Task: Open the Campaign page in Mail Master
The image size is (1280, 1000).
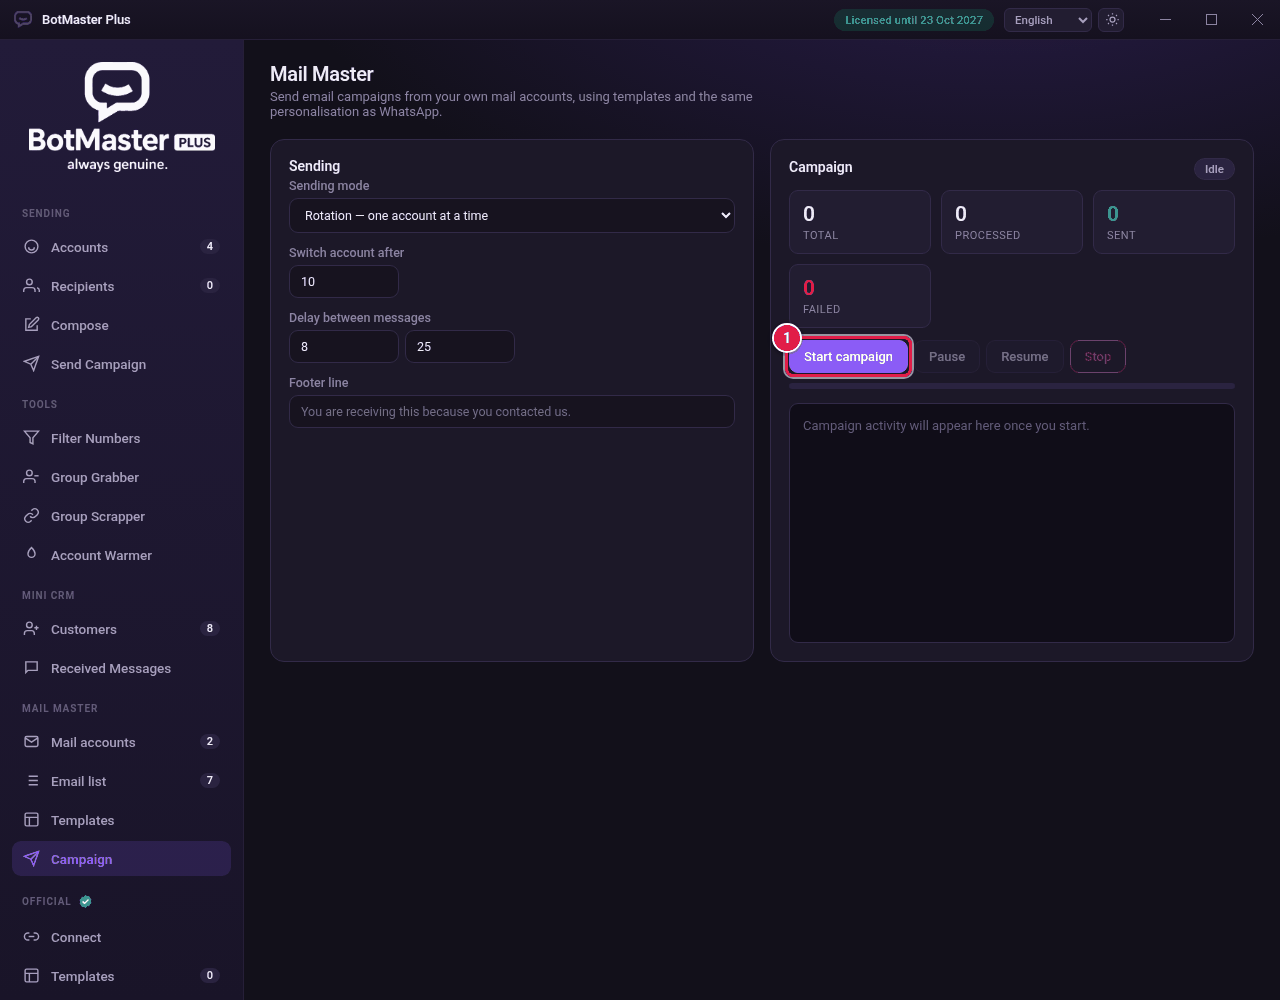Action: point(121,859)
